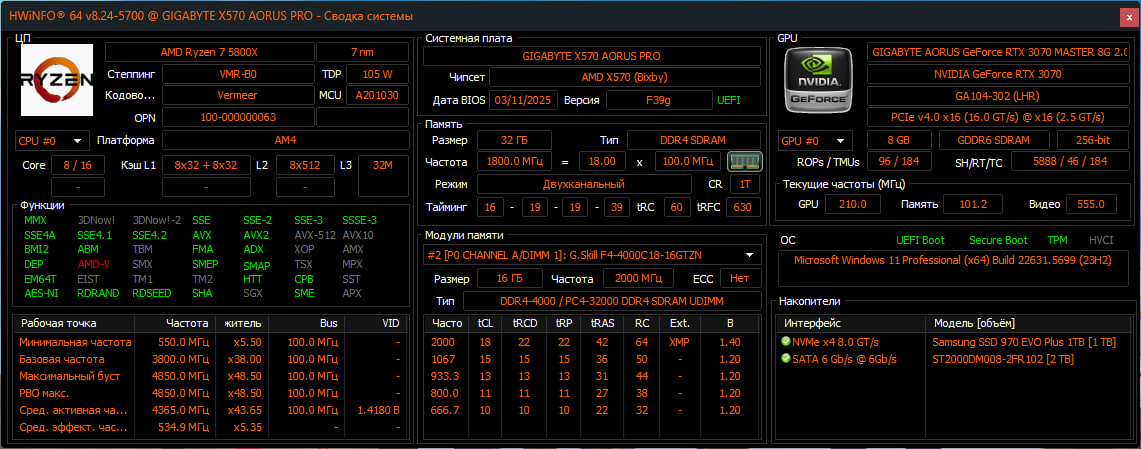Click the memory module icon beside 100.0 МГц
The image size is (1141, 449).
pos(743,161)
